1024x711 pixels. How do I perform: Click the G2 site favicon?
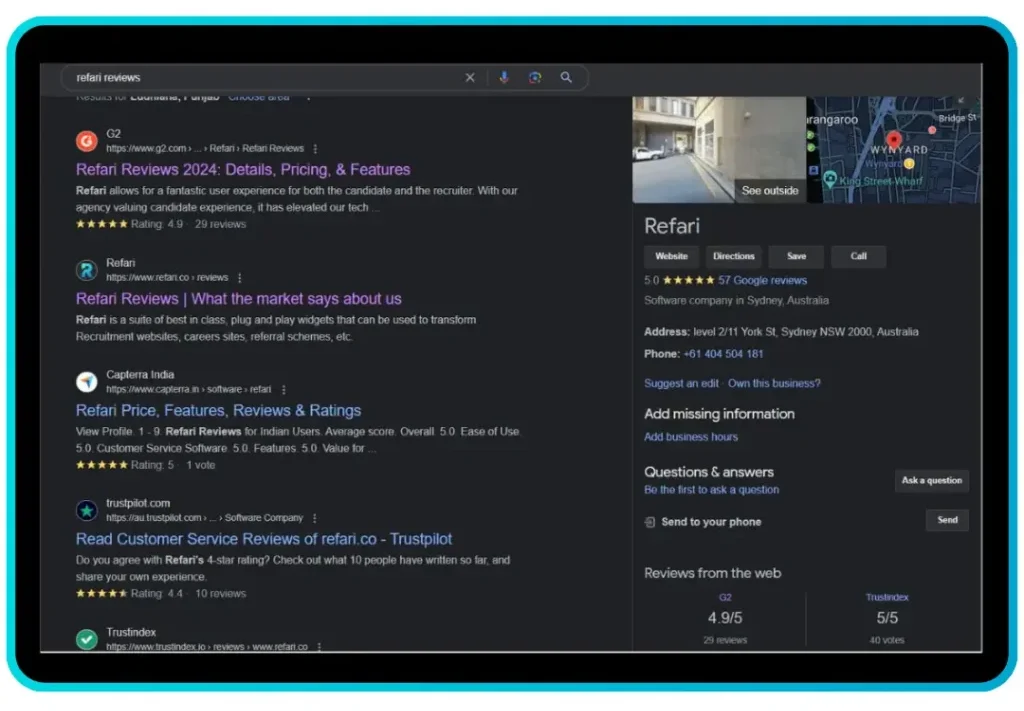pos(86,140)
